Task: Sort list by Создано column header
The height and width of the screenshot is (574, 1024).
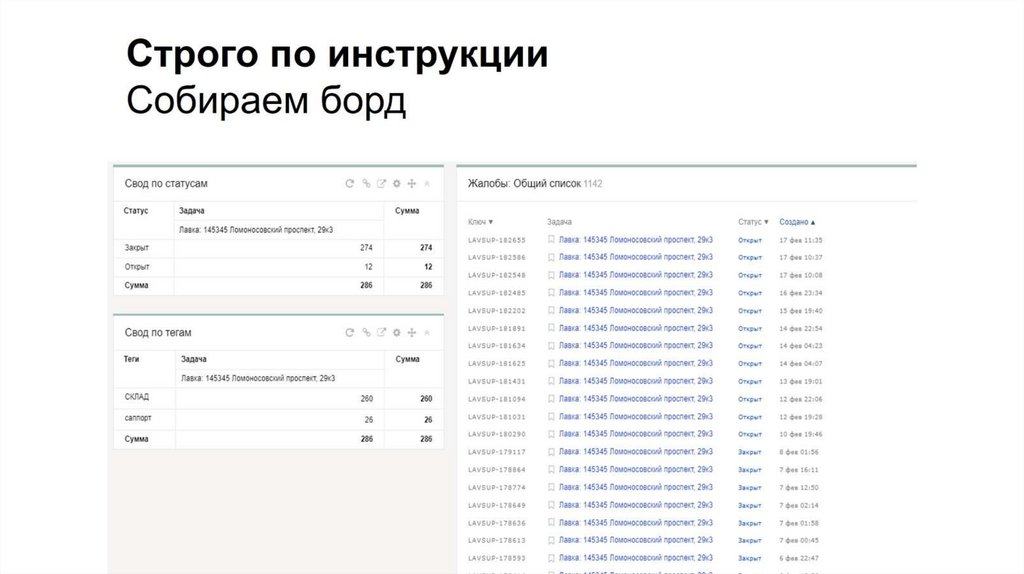Action: [x=797, y=222]
